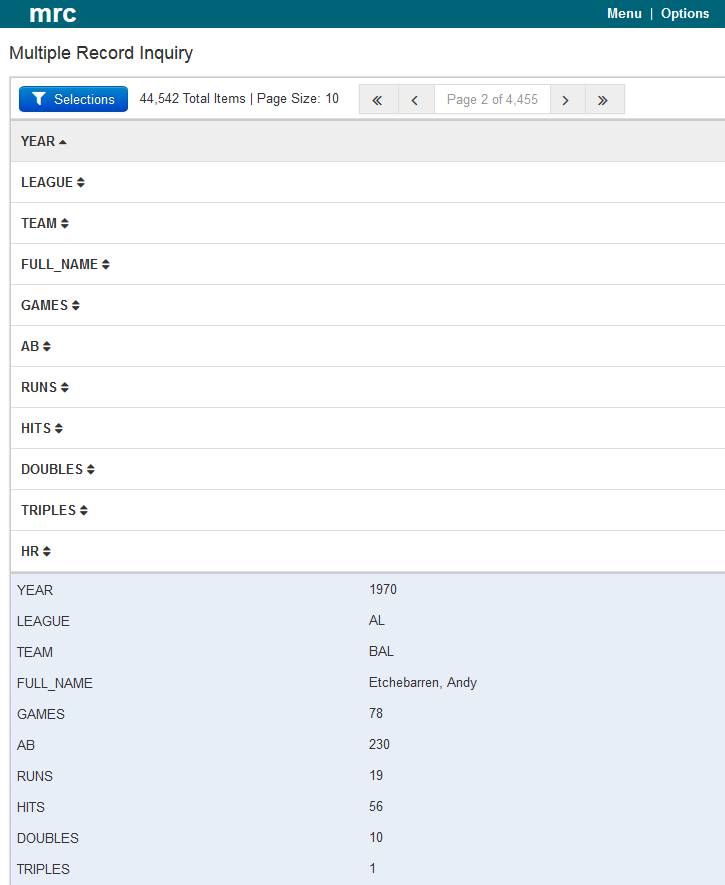Sort by the YEAR column header
This screenshot has width=725, height=885.
[43, 141]
